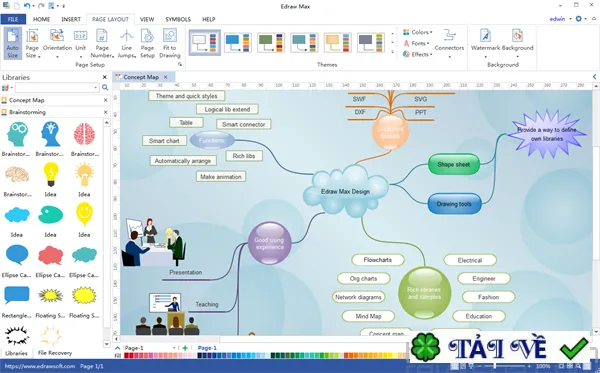
Task: Apply the gray-purple theme thumbnail
Action: pyautogui.click(x=371, y=42)
